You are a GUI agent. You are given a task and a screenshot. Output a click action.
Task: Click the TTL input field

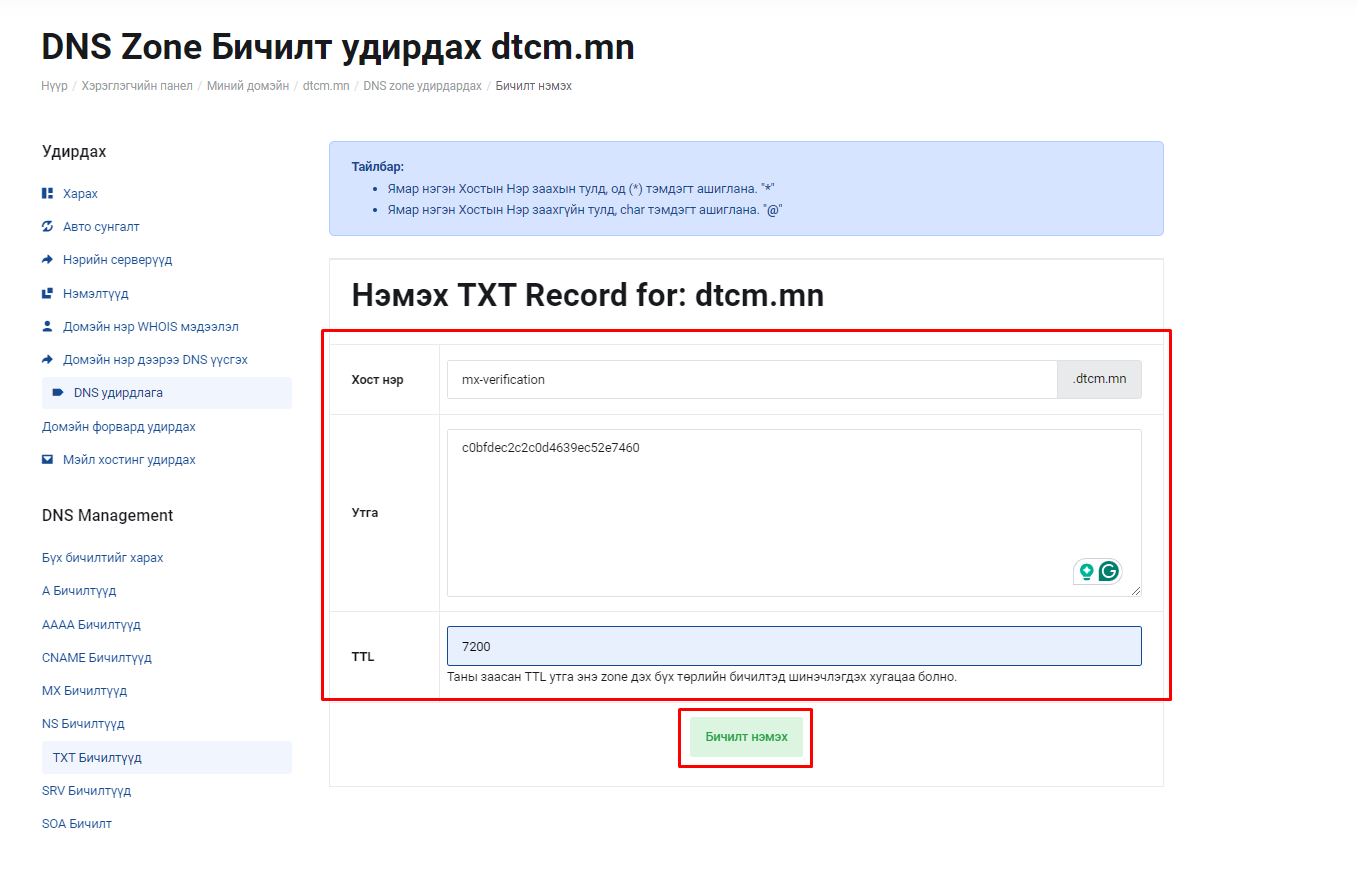(794, 646)
